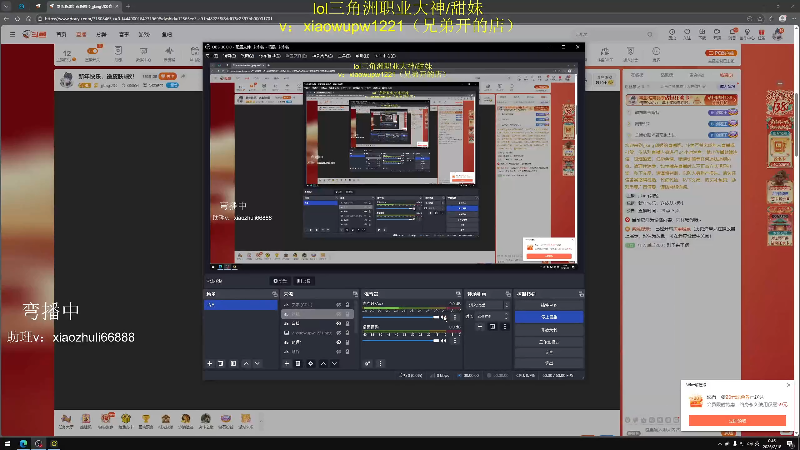This screenshot has height=450, width=800.
Task: Select the highlighted orange nav tab on site header
Action: pos(81,35)
